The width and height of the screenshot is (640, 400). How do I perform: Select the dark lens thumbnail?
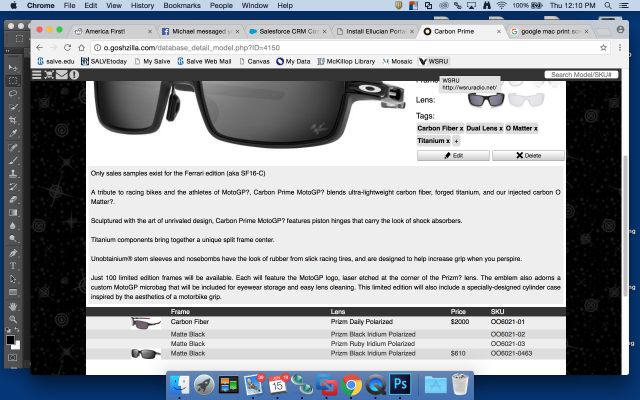[x=486, y=100]
